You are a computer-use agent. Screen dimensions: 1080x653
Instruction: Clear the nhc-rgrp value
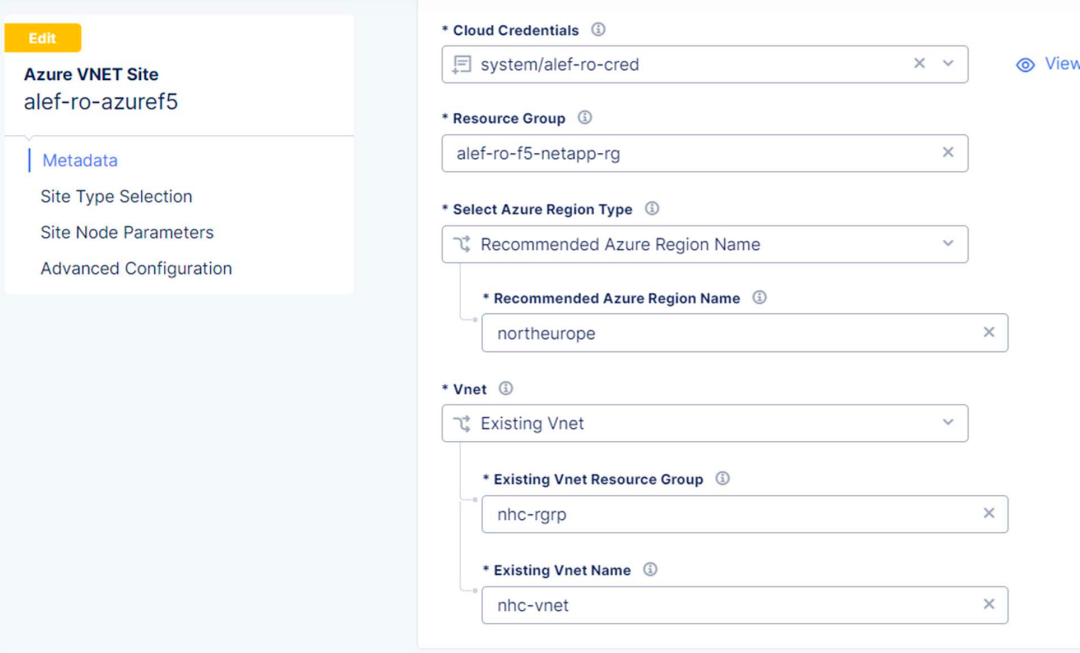tap(988, 513)
